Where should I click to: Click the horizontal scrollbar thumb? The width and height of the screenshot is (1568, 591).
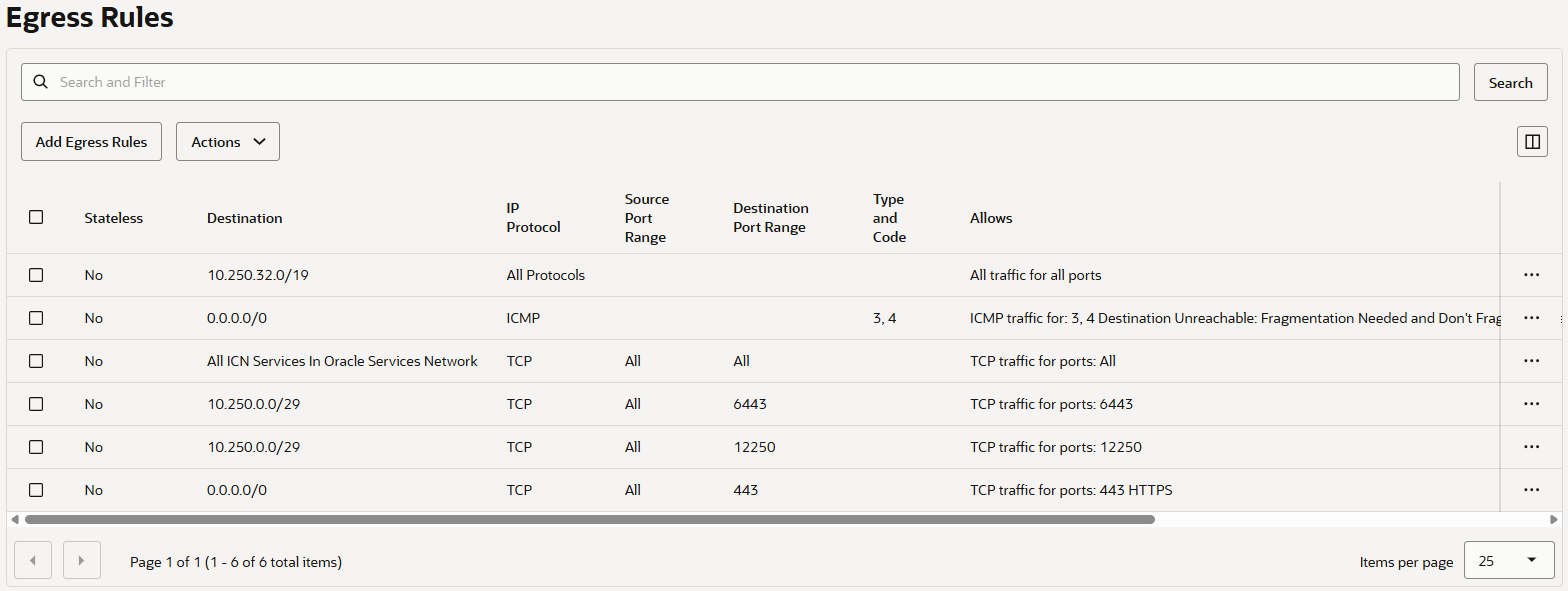(590, 520)
